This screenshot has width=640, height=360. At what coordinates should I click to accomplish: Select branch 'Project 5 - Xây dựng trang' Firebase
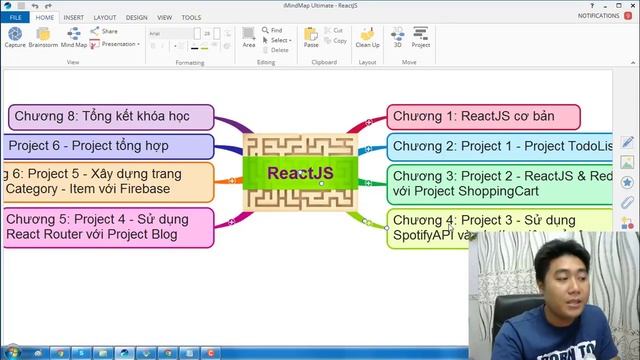tap(109, 182)
